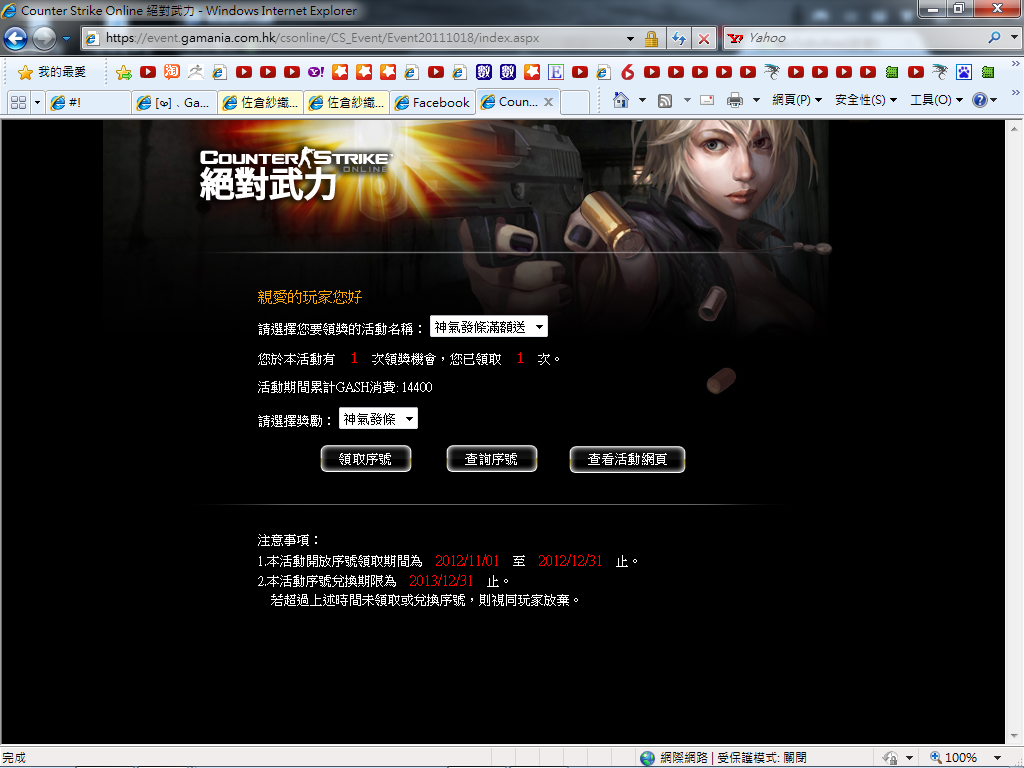Switch to the #! tab
The width and height of the screenshot is (1024, 768).
[88, 103]
